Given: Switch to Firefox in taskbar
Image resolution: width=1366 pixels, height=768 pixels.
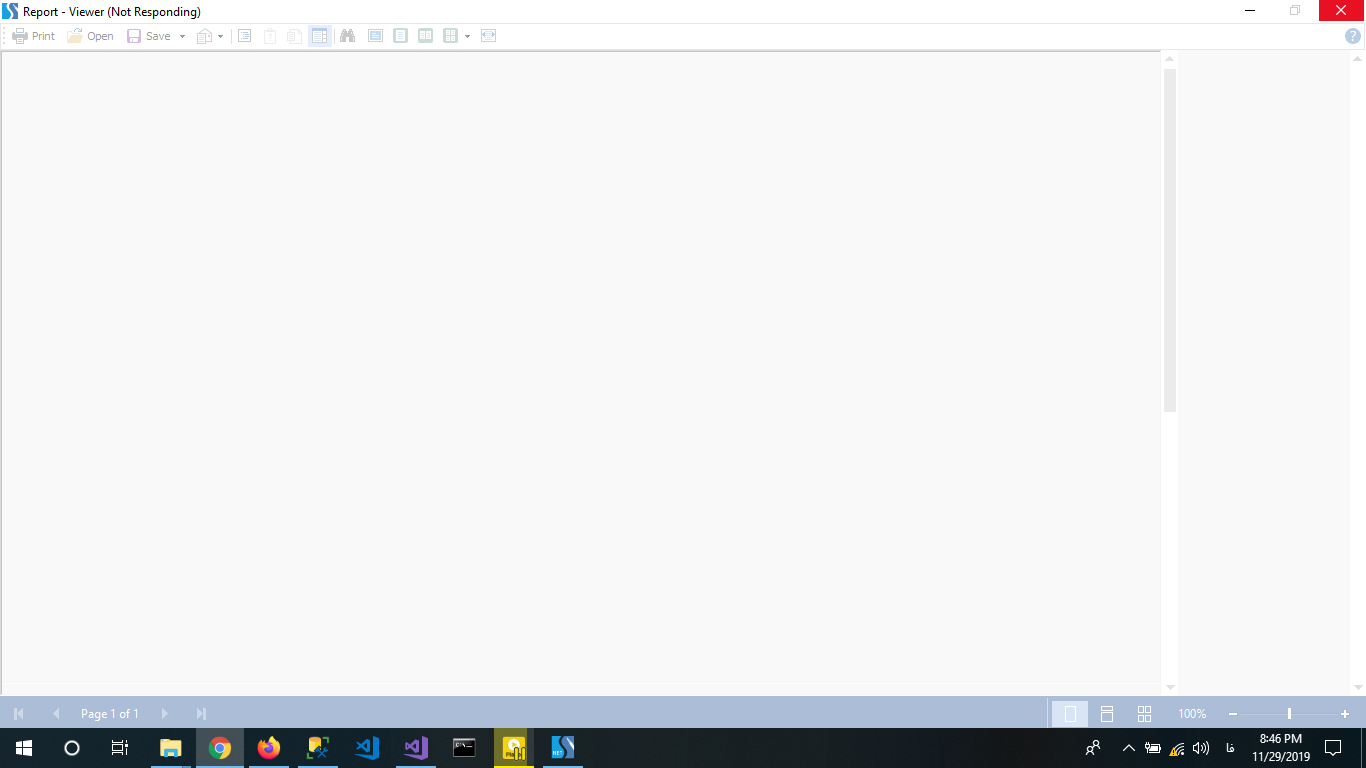Looking at the screenshot, I should coord(269,748).
